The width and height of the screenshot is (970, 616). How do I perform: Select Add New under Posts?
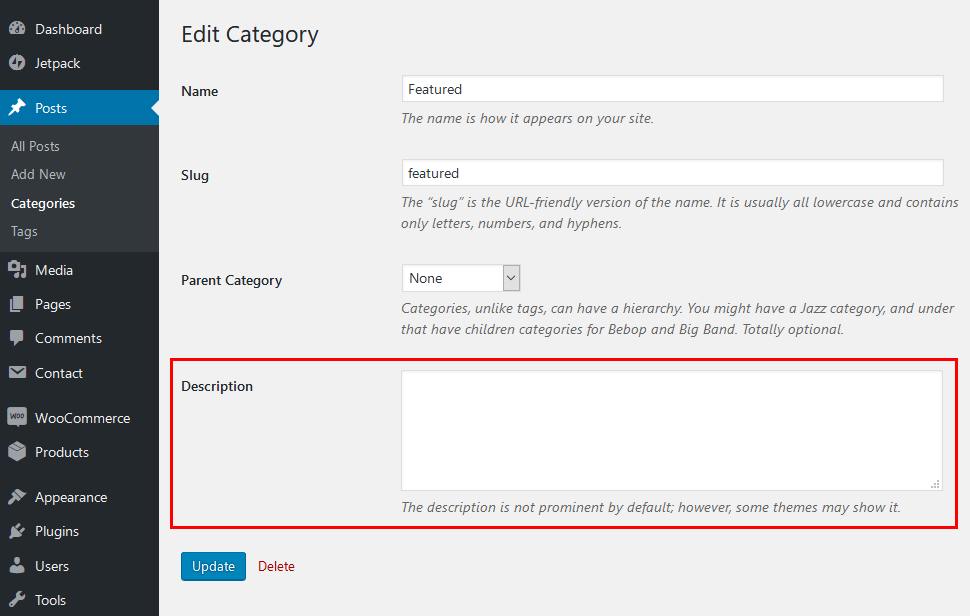coord(38,174)
